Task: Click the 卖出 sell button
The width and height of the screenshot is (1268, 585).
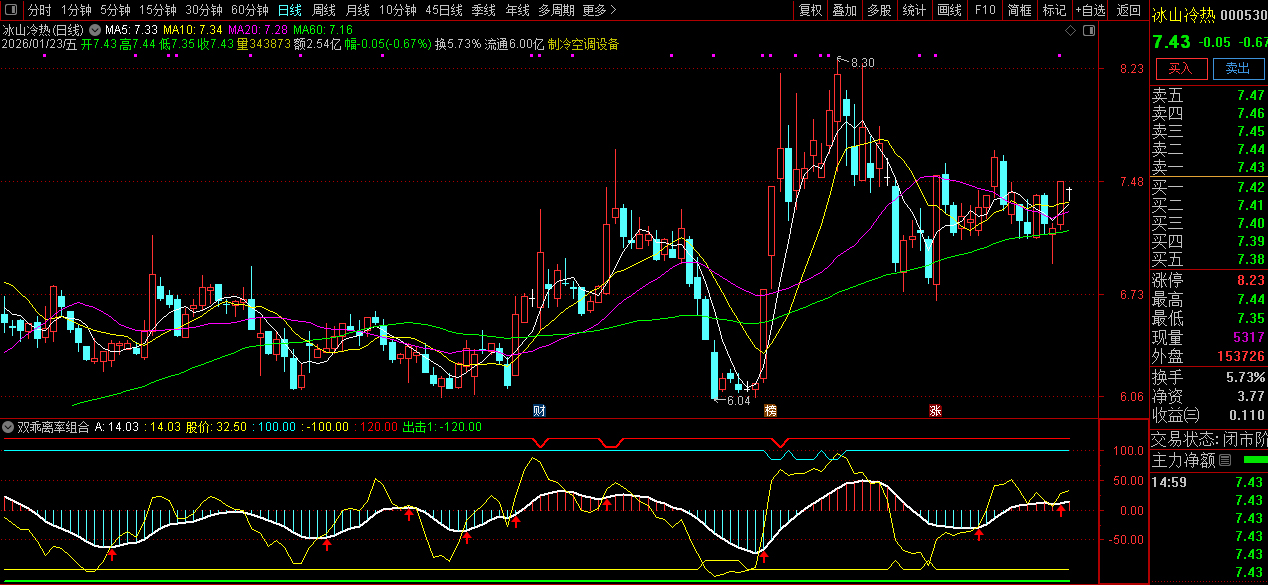Action: coord(1238,68)
